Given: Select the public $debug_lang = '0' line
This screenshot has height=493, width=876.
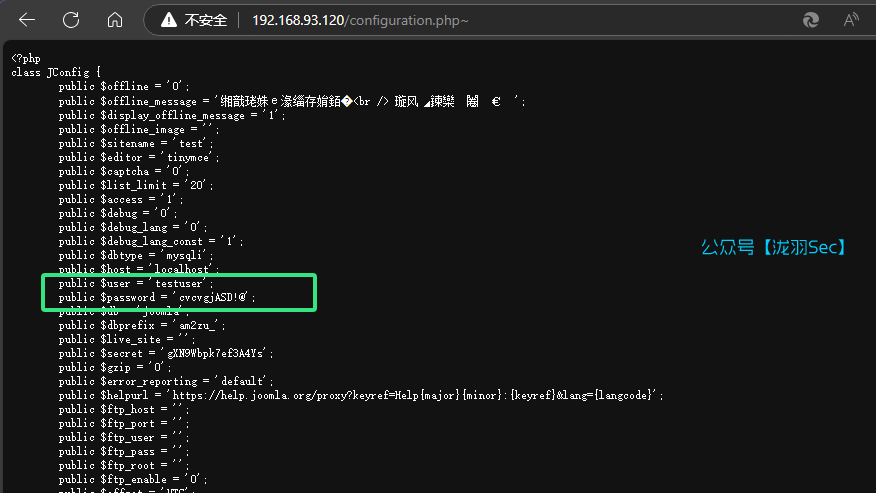Looking at the screenshot, I should tap(133, 227).
